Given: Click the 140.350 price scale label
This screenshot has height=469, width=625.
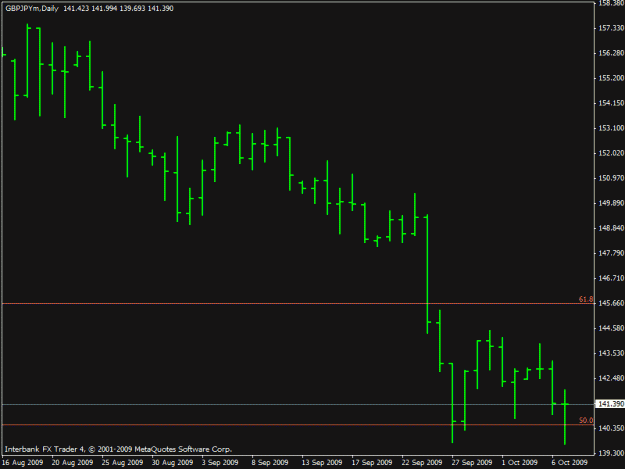Looking at the screenshot, I should [x=611, y=428].
